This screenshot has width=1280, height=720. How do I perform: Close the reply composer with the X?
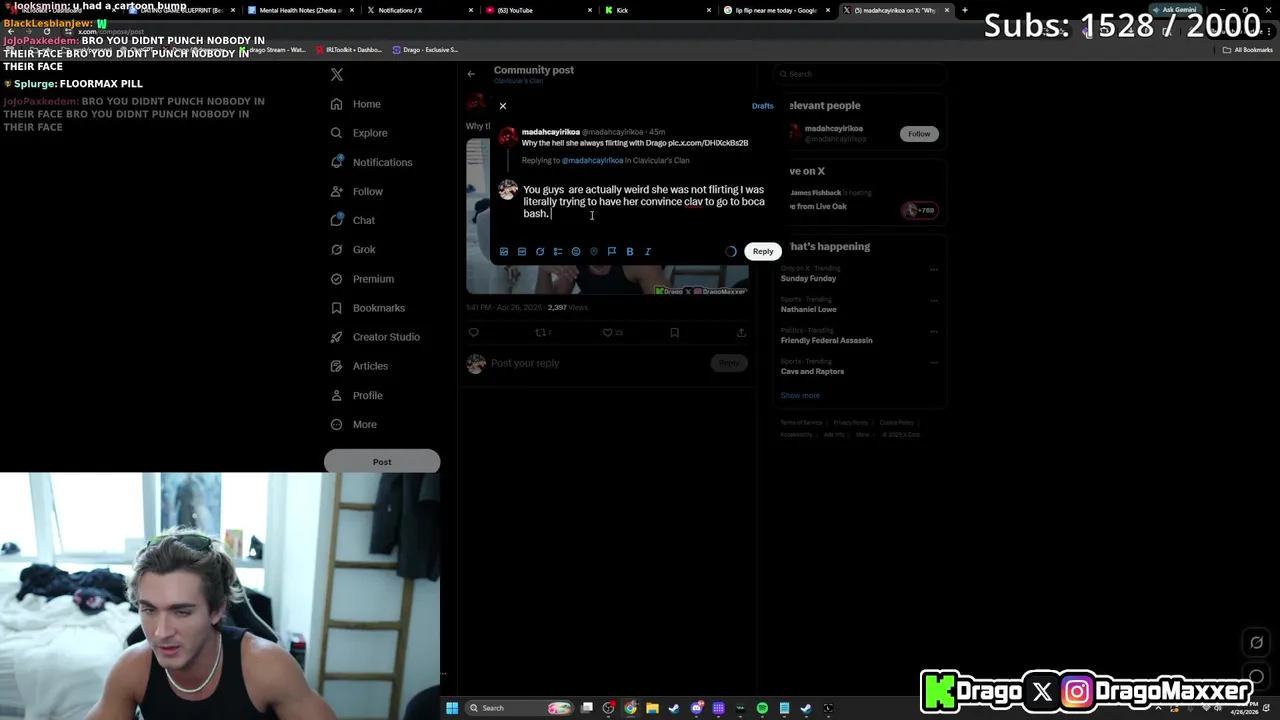coord(503,106)
